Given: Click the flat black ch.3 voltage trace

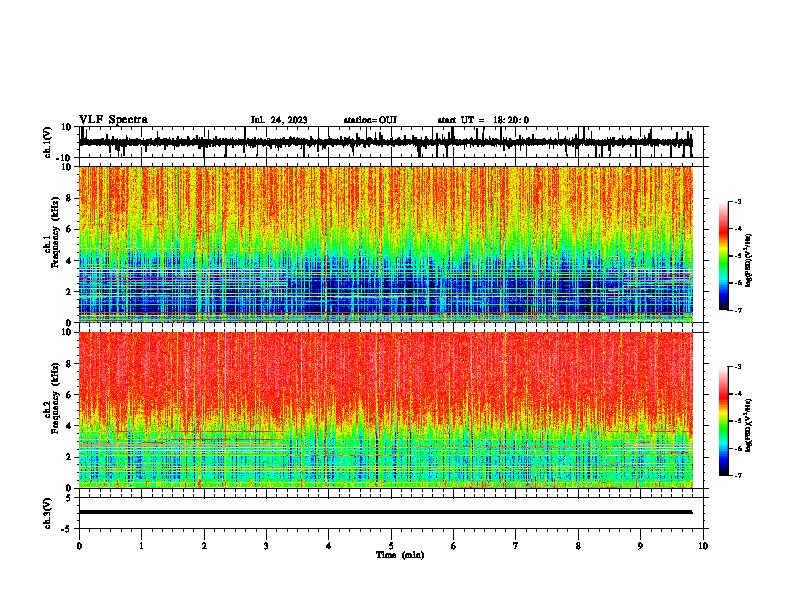Looking at the screenshot, I should (386, 512).
